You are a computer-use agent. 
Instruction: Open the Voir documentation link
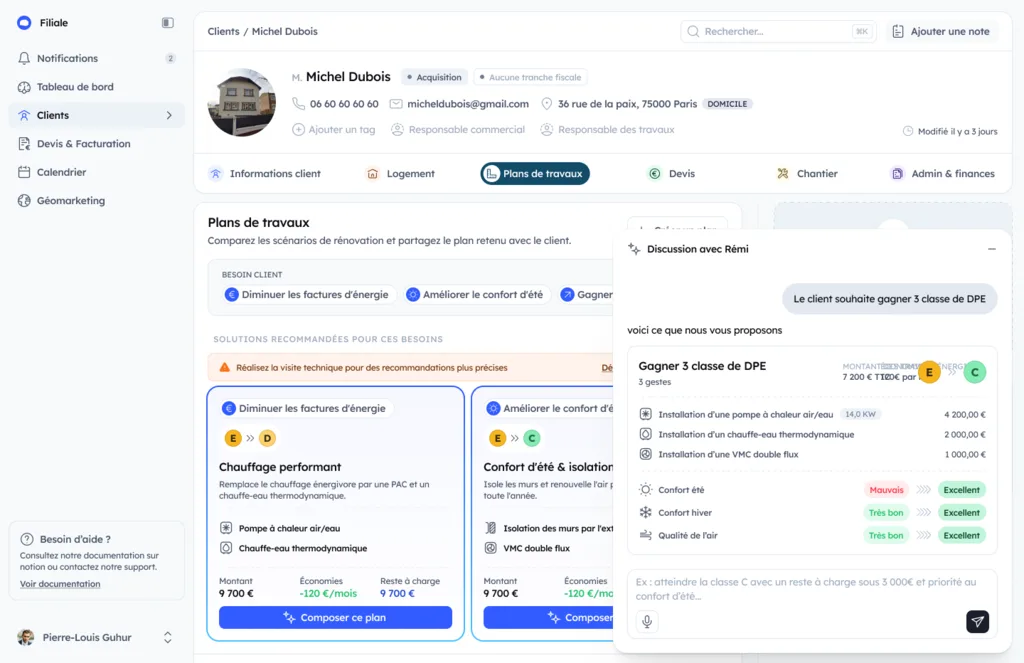tap(60, 584)
